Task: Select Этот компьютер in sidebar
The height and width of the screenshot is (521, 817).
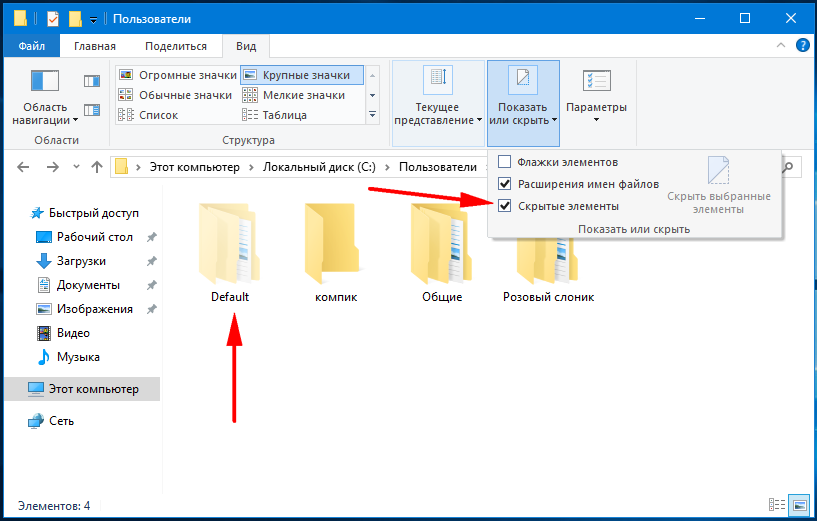Action: pos(82,389)
